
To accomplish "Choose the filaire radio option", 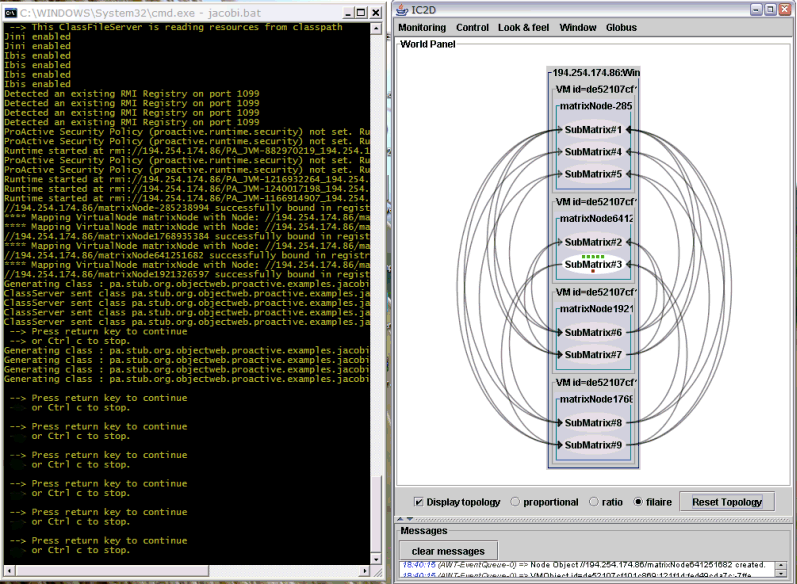I will pyautogui.click(x=639, y=502).
